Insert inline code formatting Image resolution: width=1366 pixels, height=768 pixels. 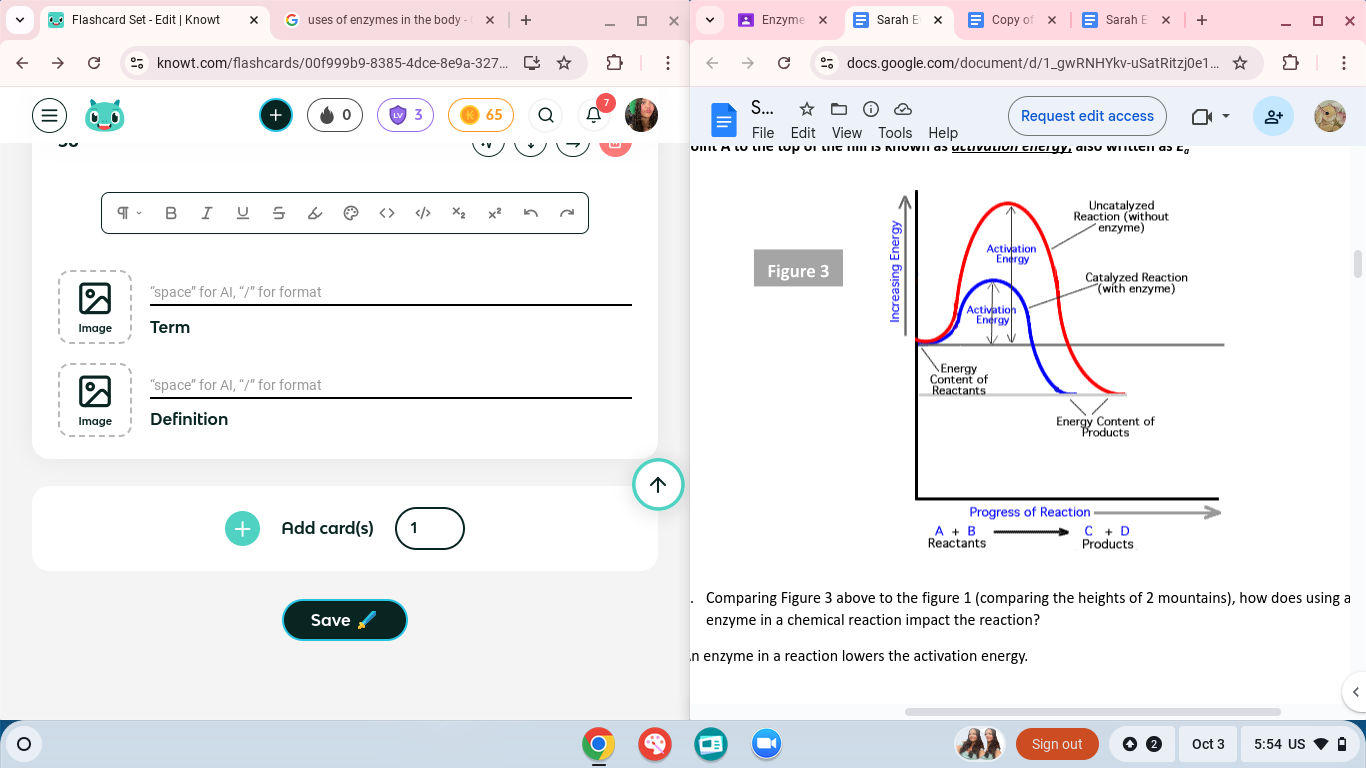point(387,213)
